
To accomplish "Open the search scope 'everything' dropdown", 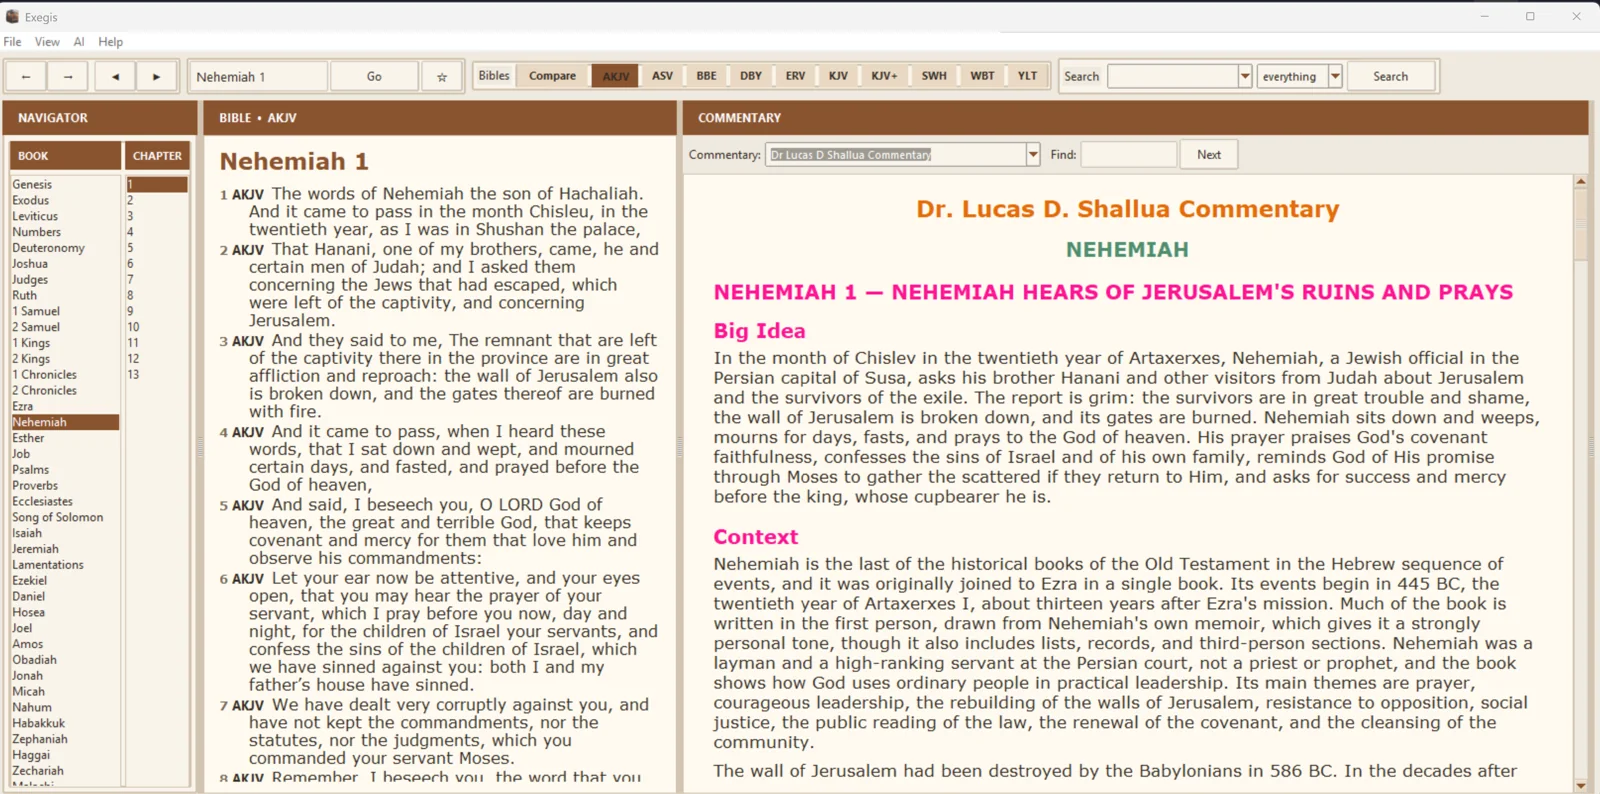I will (x=1335, y=76).
